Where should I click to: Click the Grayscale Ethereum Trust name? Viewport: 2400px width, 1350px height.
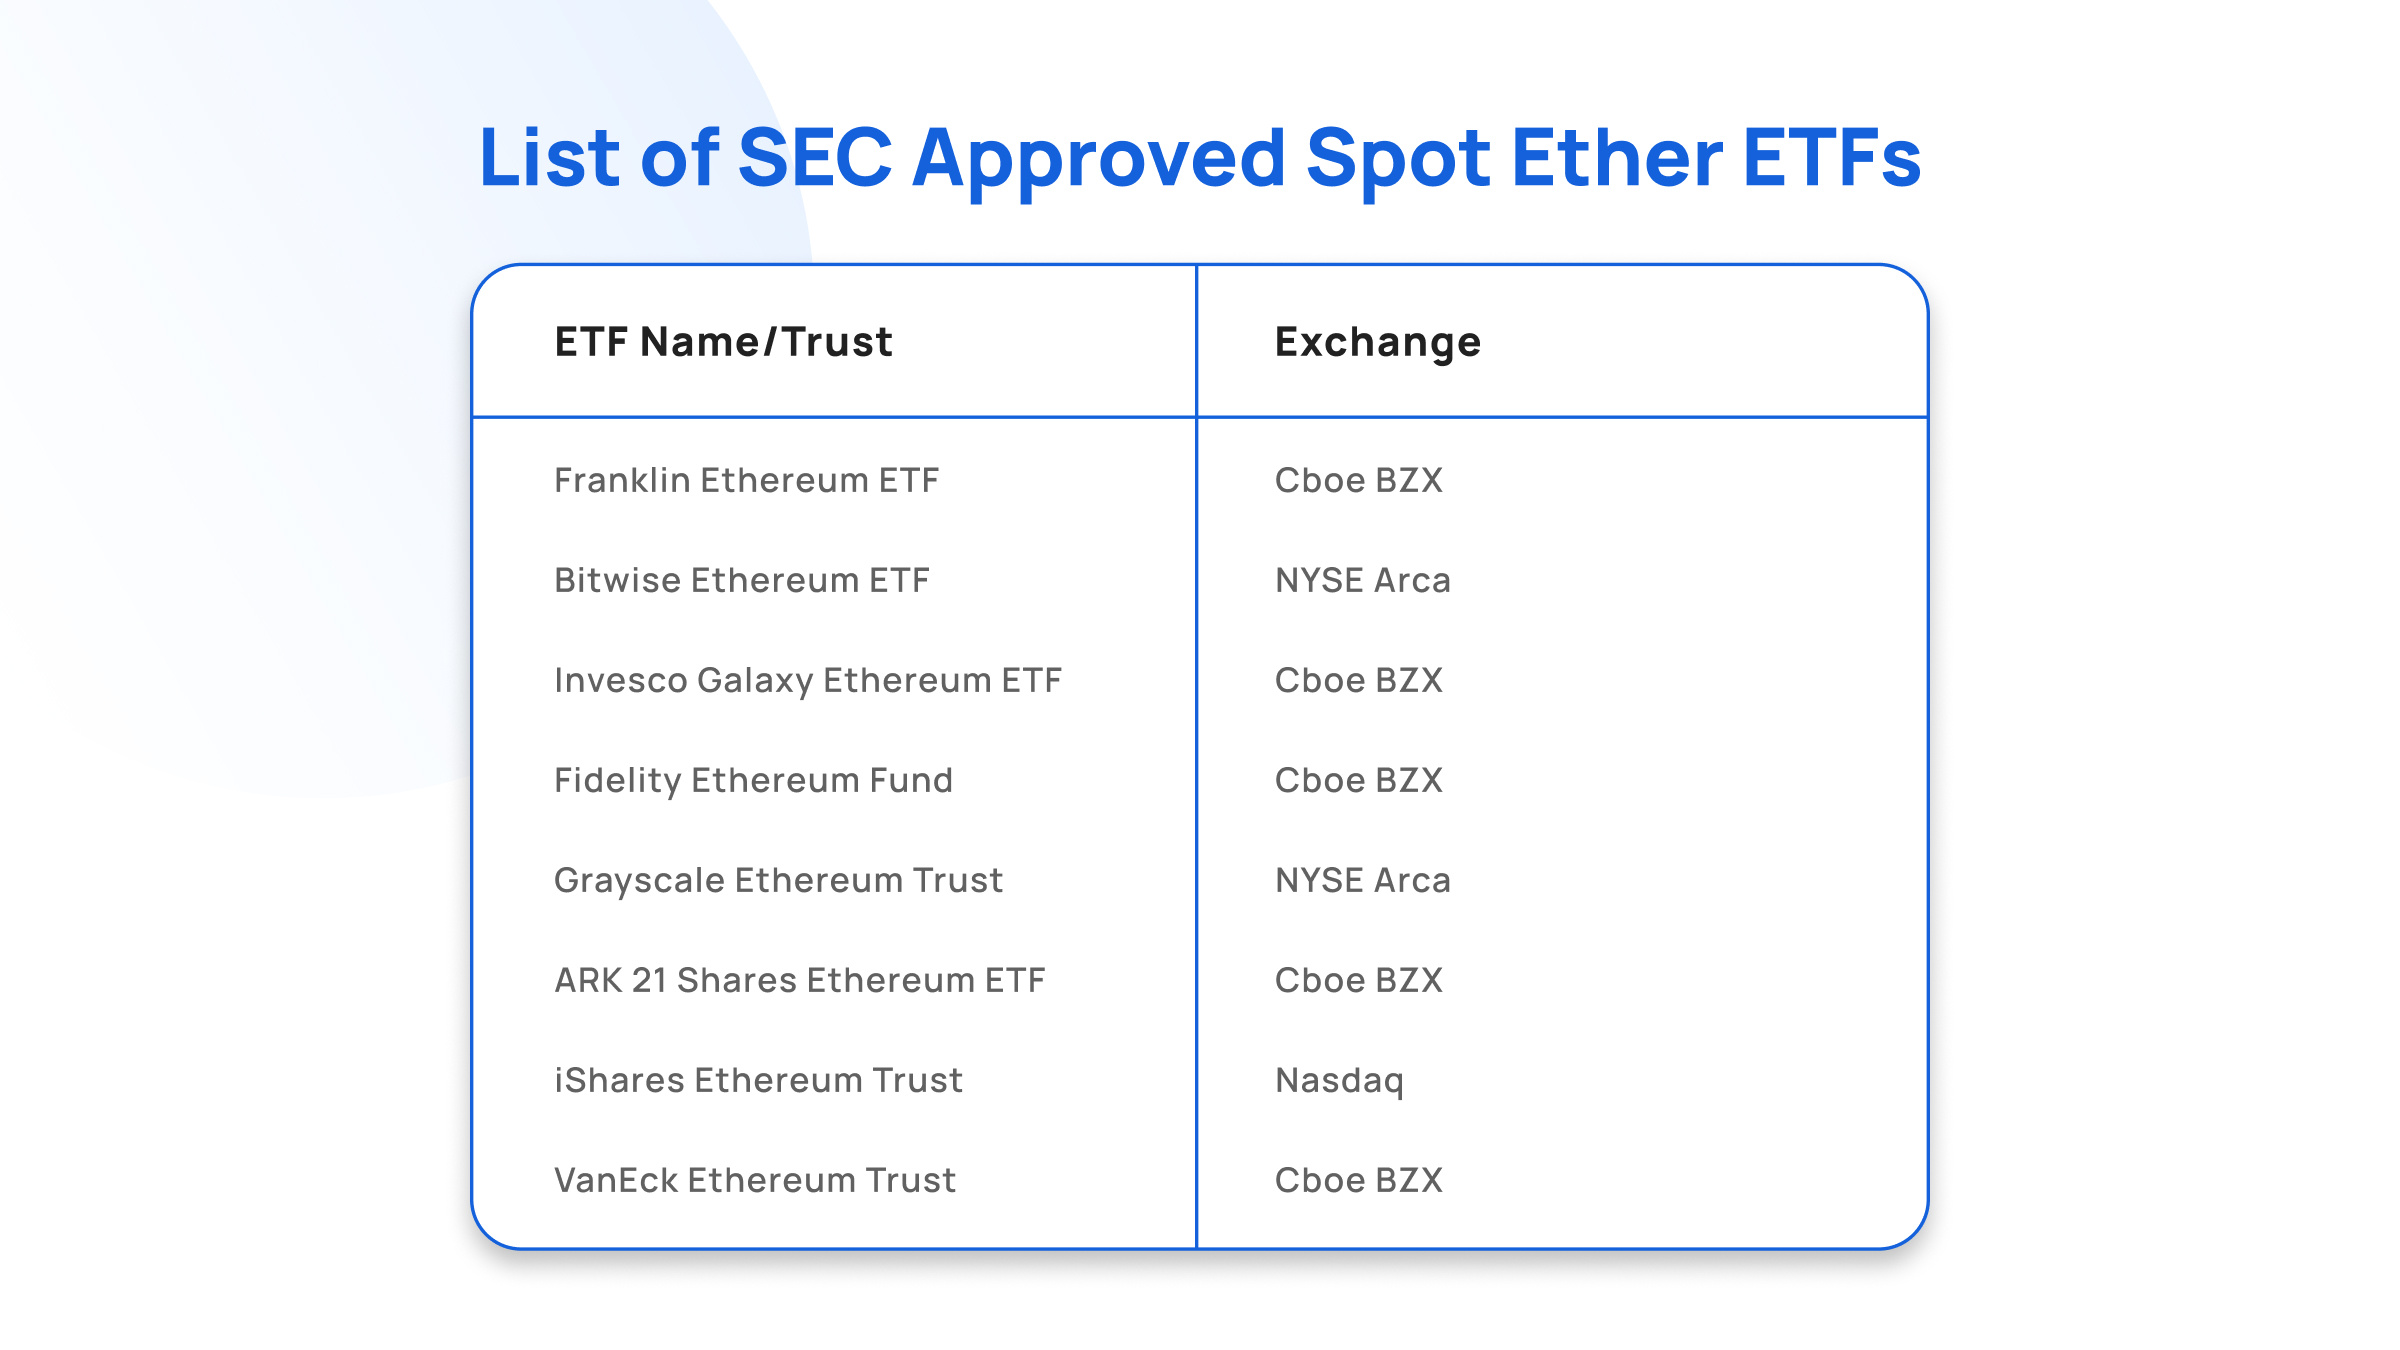778,880
